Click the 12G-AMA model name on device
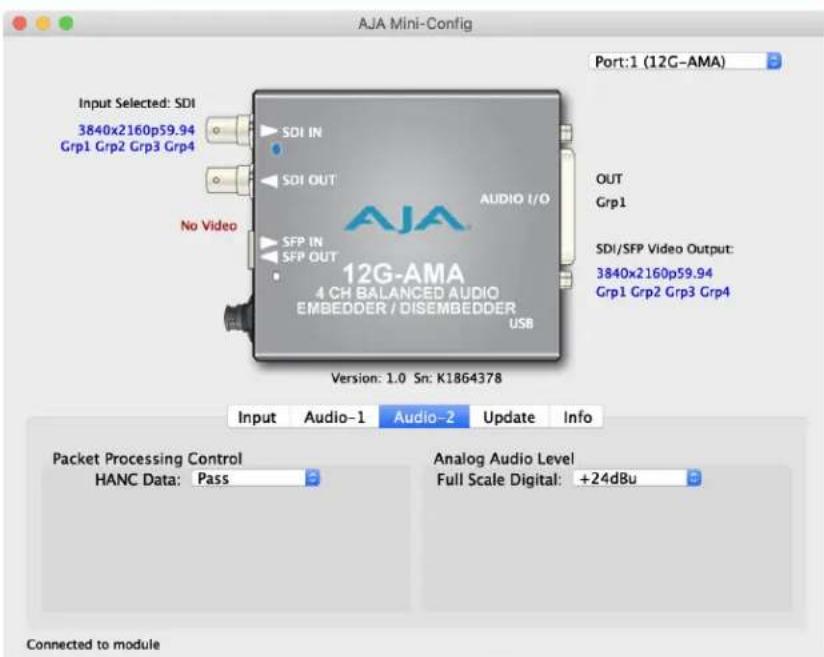The height and width of the screenshot is (657, 824). coord(403,274)
